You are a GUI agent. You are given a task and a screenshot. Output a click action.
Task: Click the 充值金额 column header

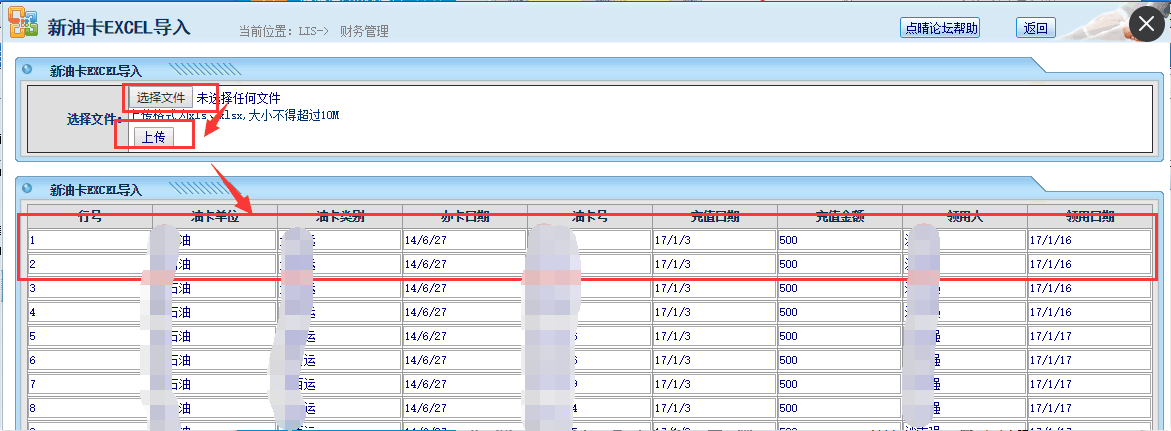(839, 216)
